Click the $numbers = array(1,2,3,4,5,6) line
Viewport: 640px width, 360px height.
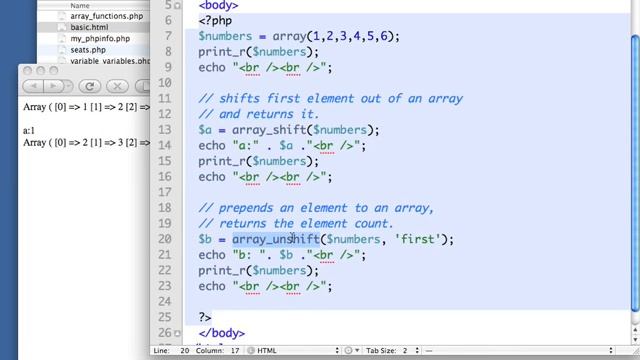coord(299,36)
